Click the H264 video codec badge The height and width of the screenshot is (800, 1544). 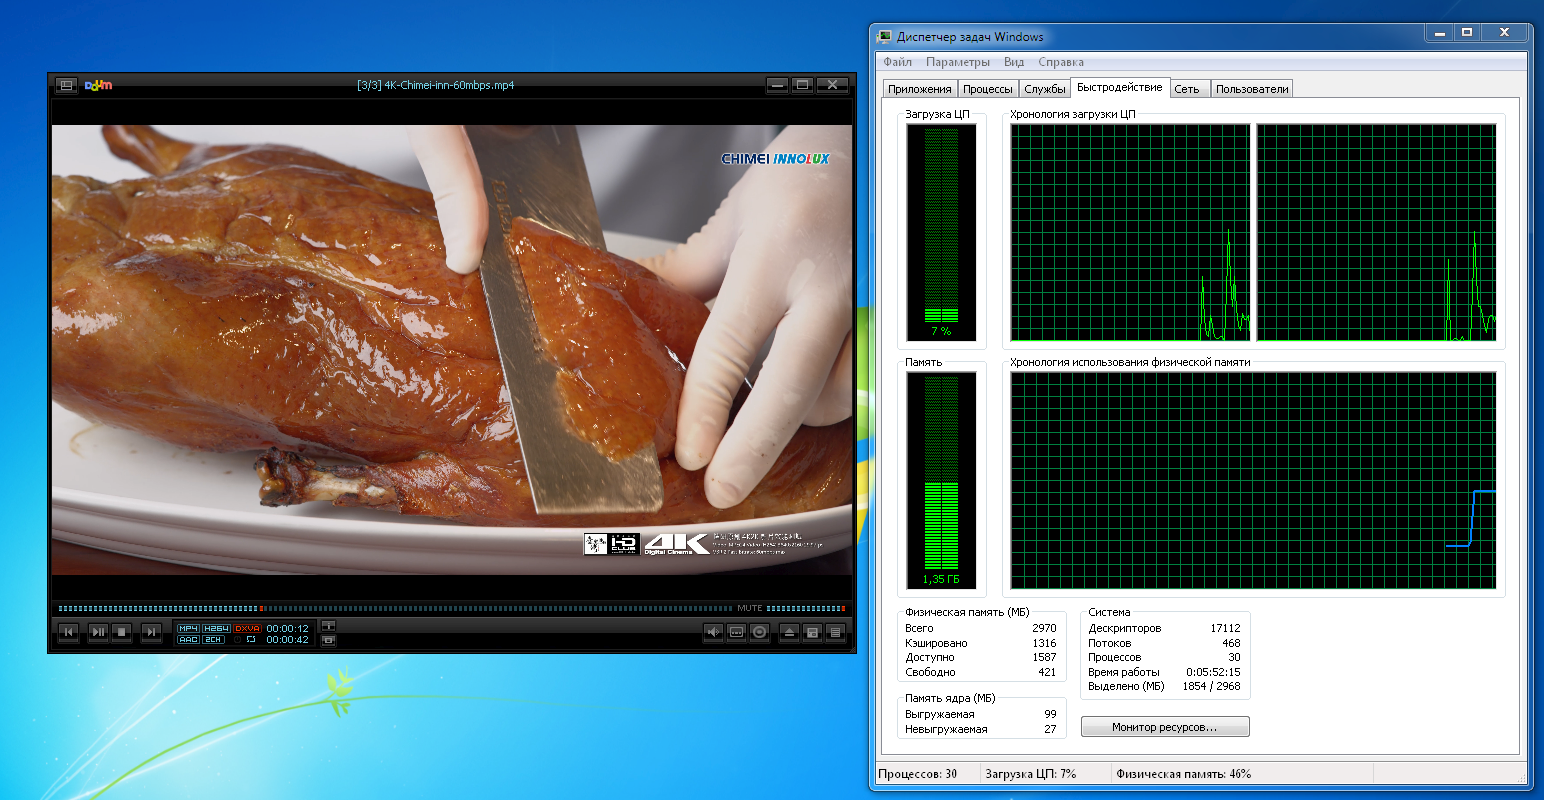(x=216, y=628)
